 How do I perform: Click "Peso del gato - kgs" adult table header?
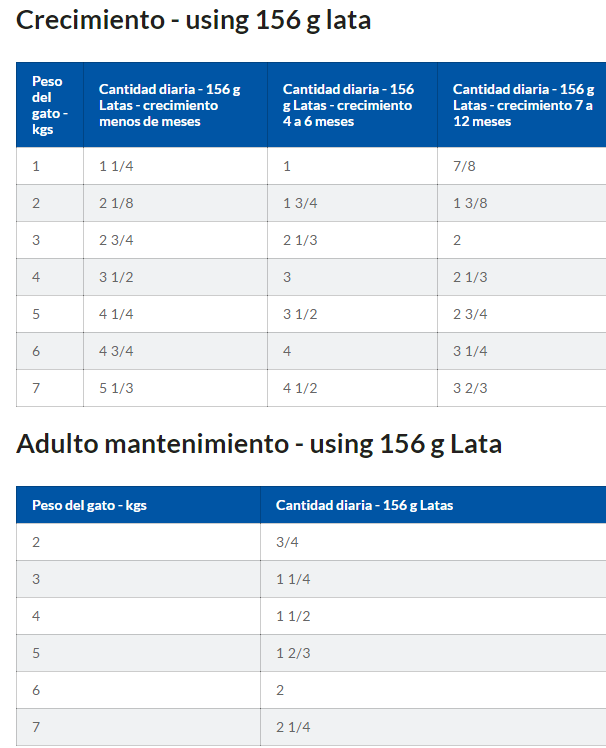pos(89,505)
